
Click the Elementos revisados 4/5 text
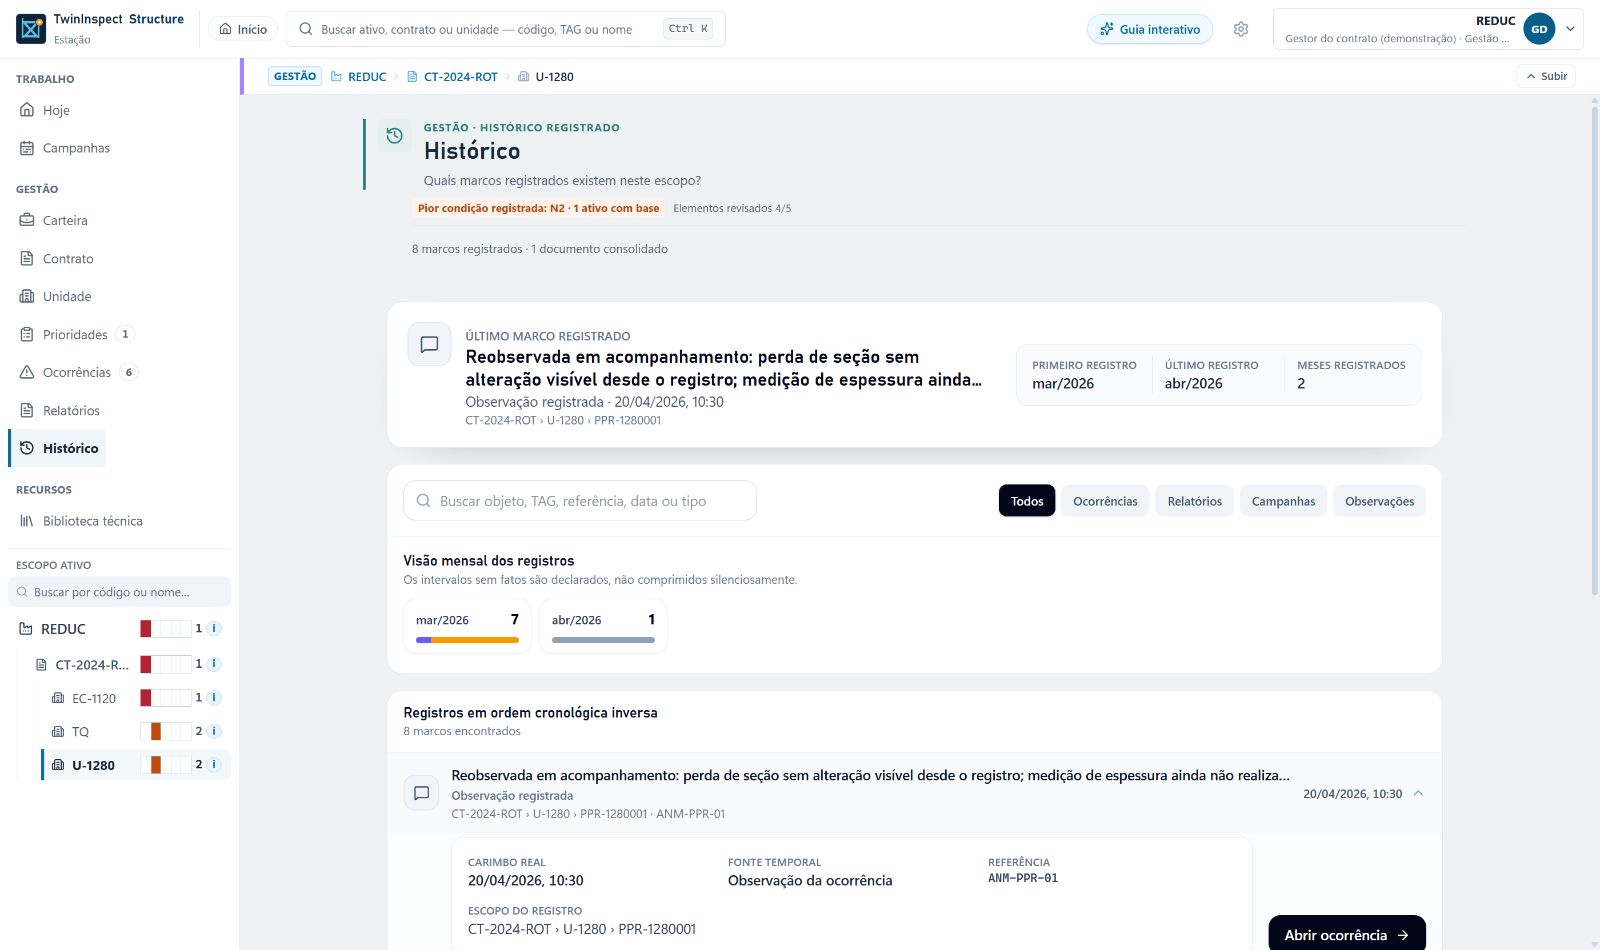(x=732, y=208)
